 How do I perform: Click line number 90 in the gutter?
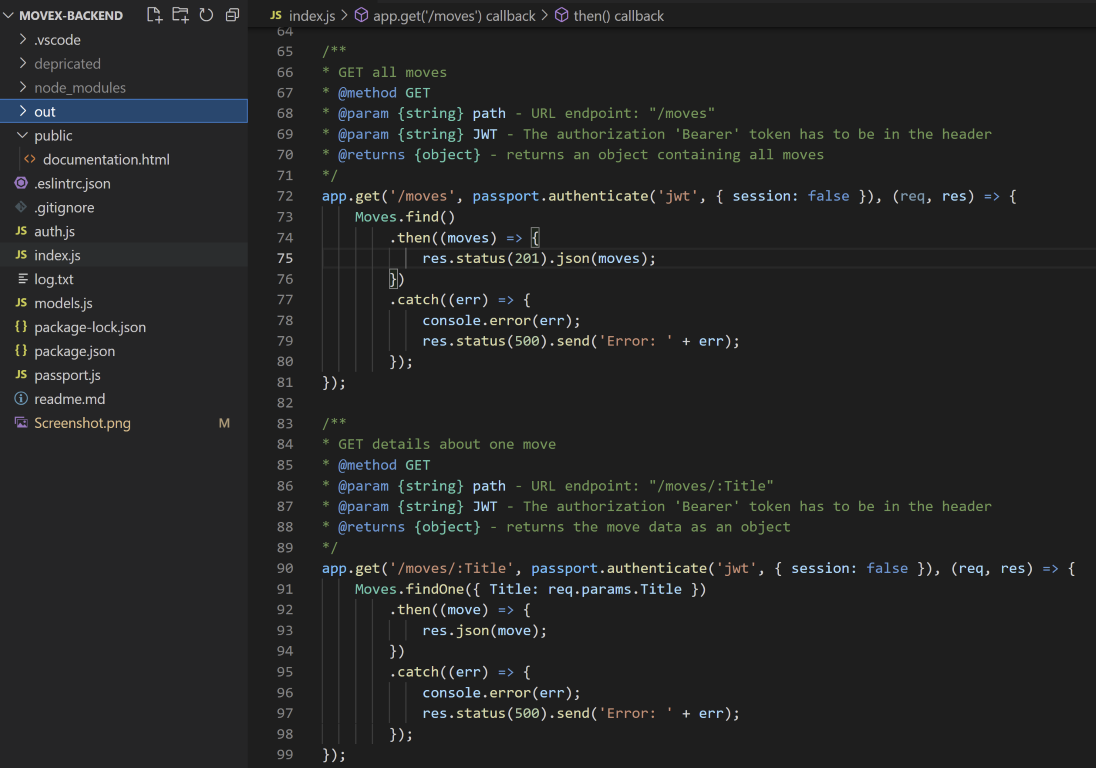tap(284, 568)
